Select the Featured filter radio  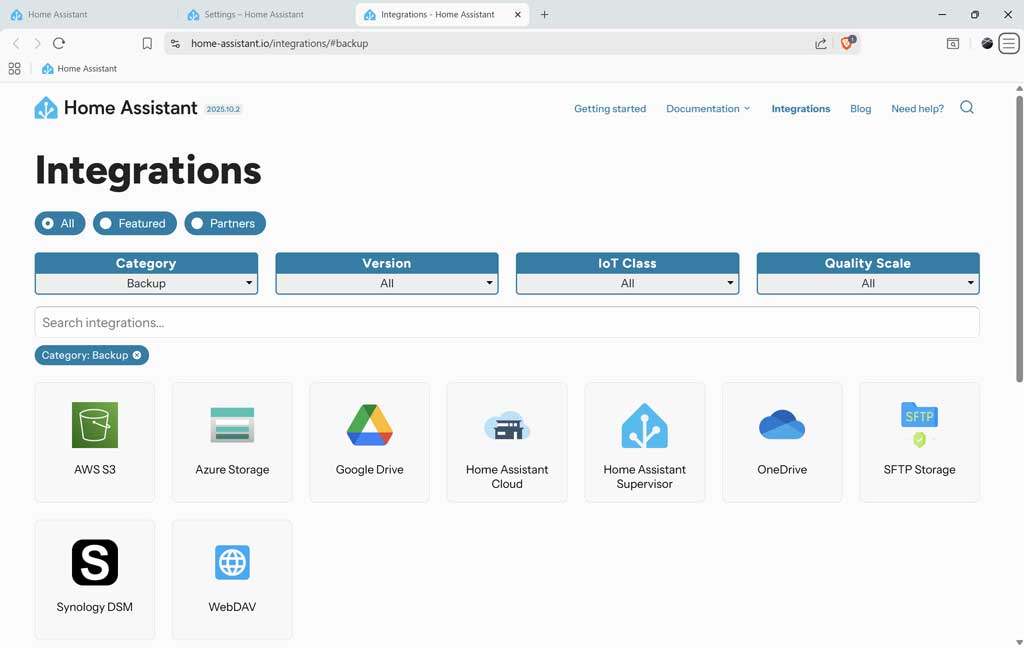135,223
